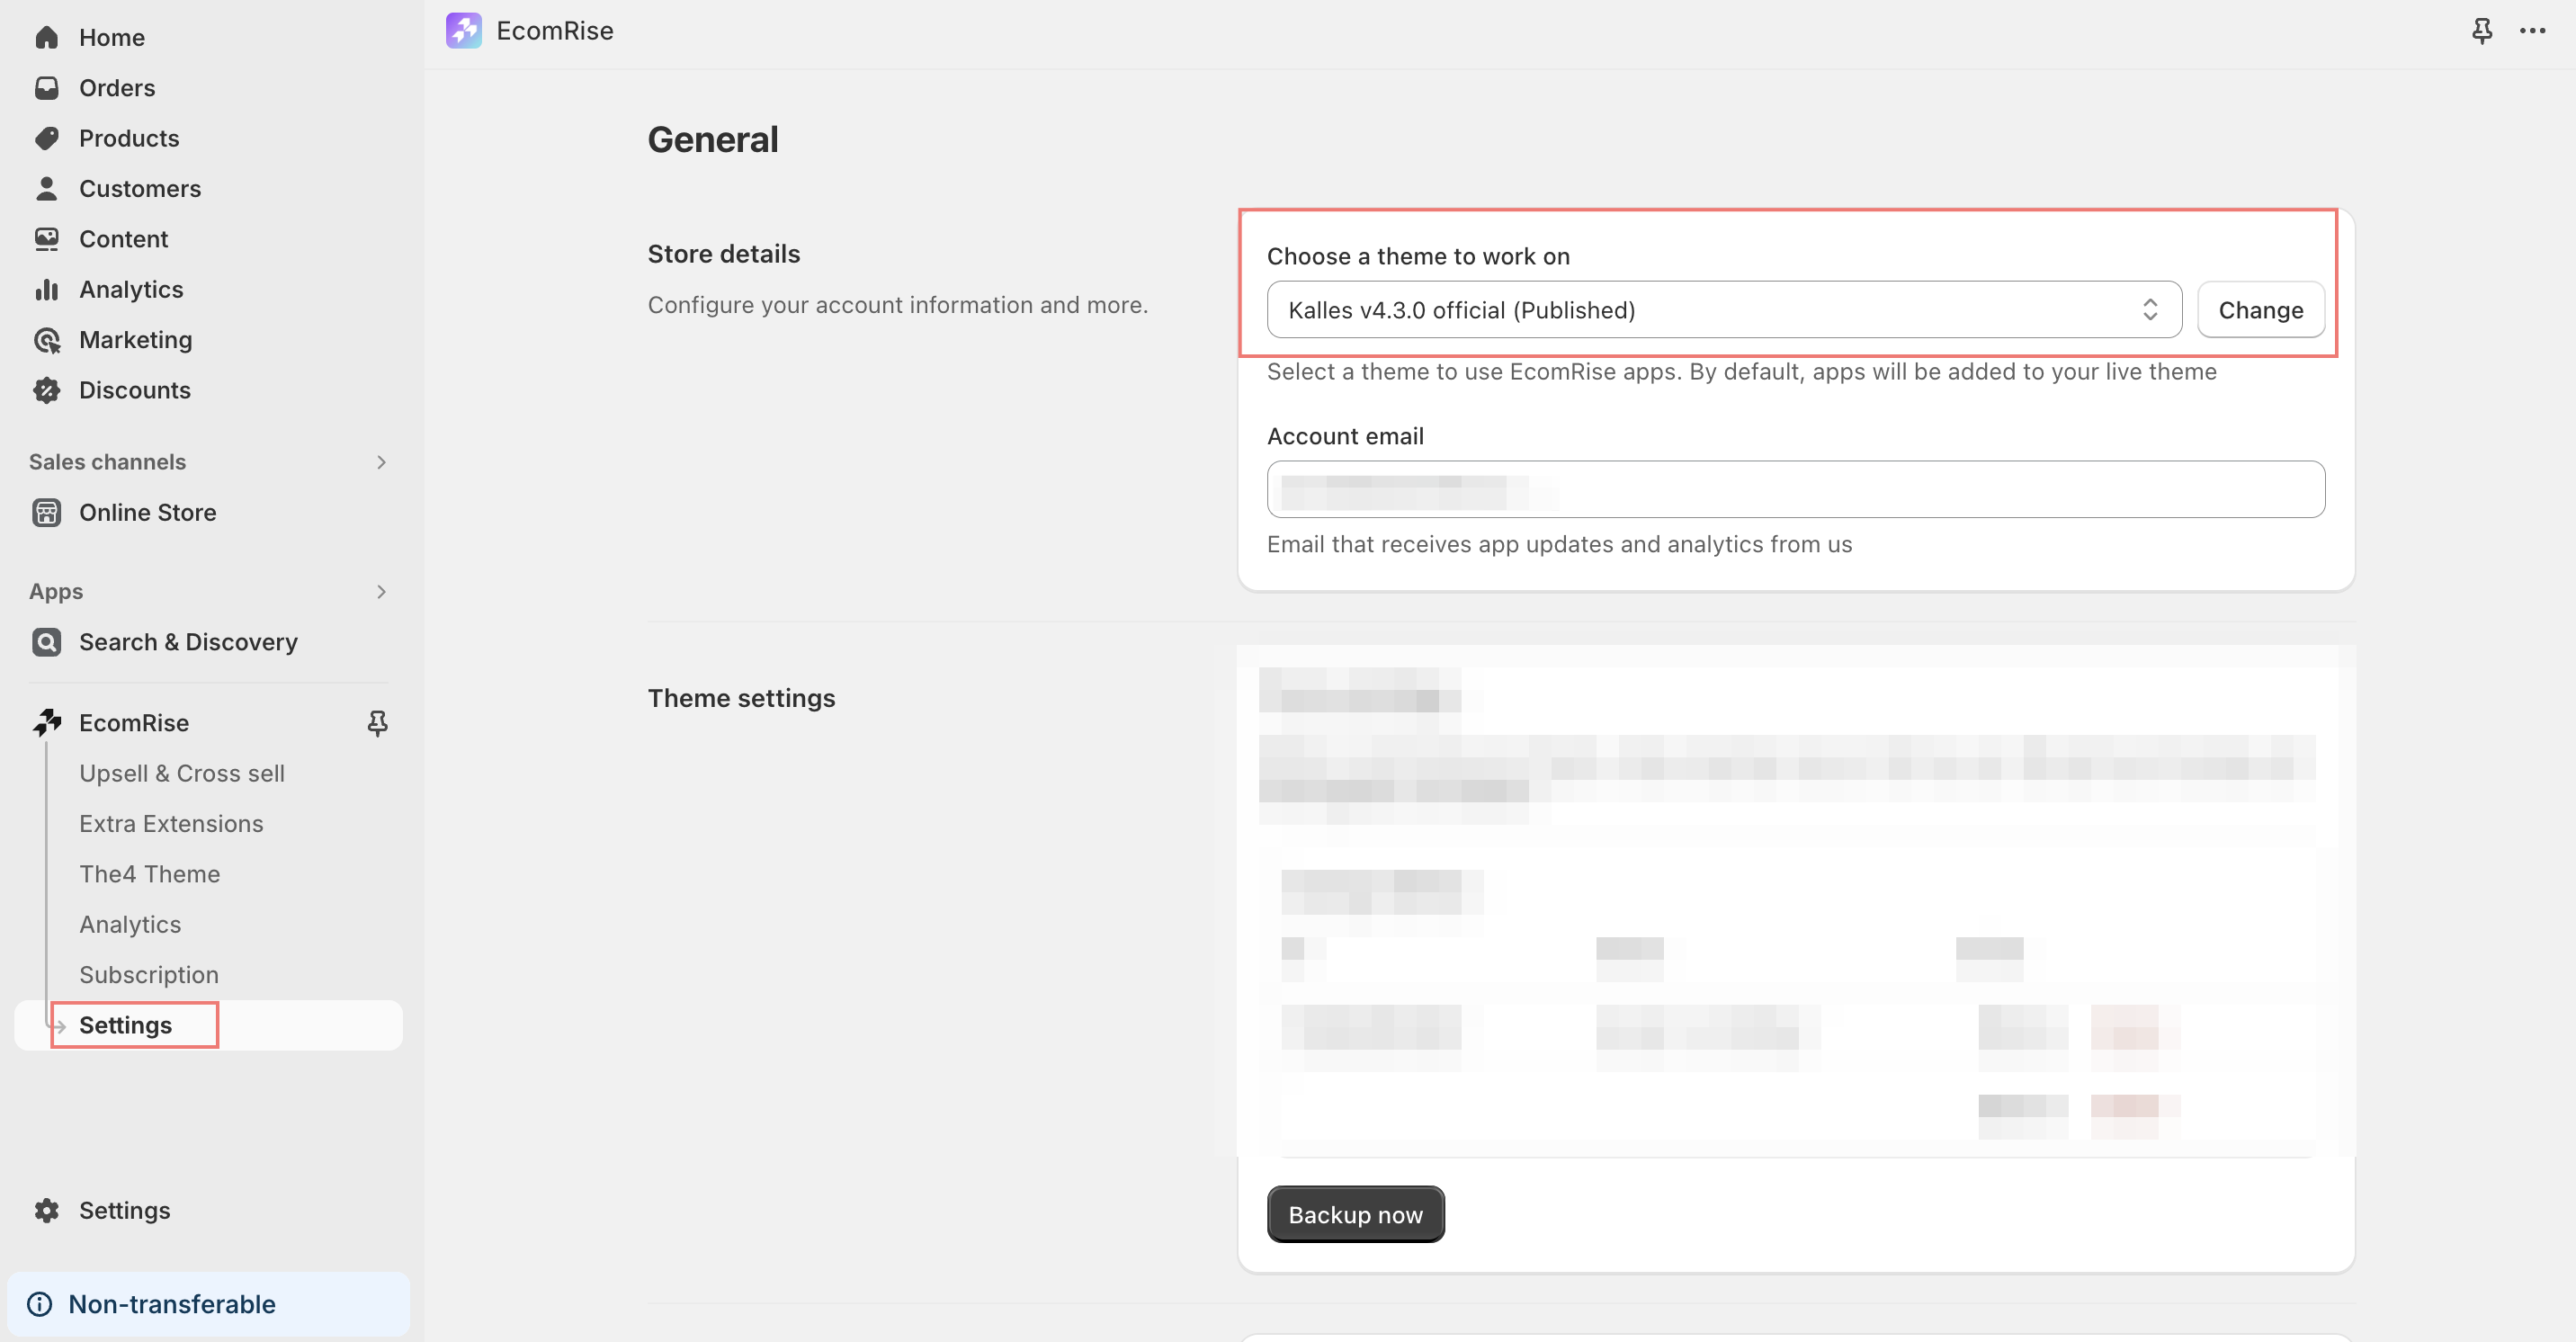Click the Account email input field
Image resolution: width=2576 pixels, height=1342 pixels.
(1795, 490)
